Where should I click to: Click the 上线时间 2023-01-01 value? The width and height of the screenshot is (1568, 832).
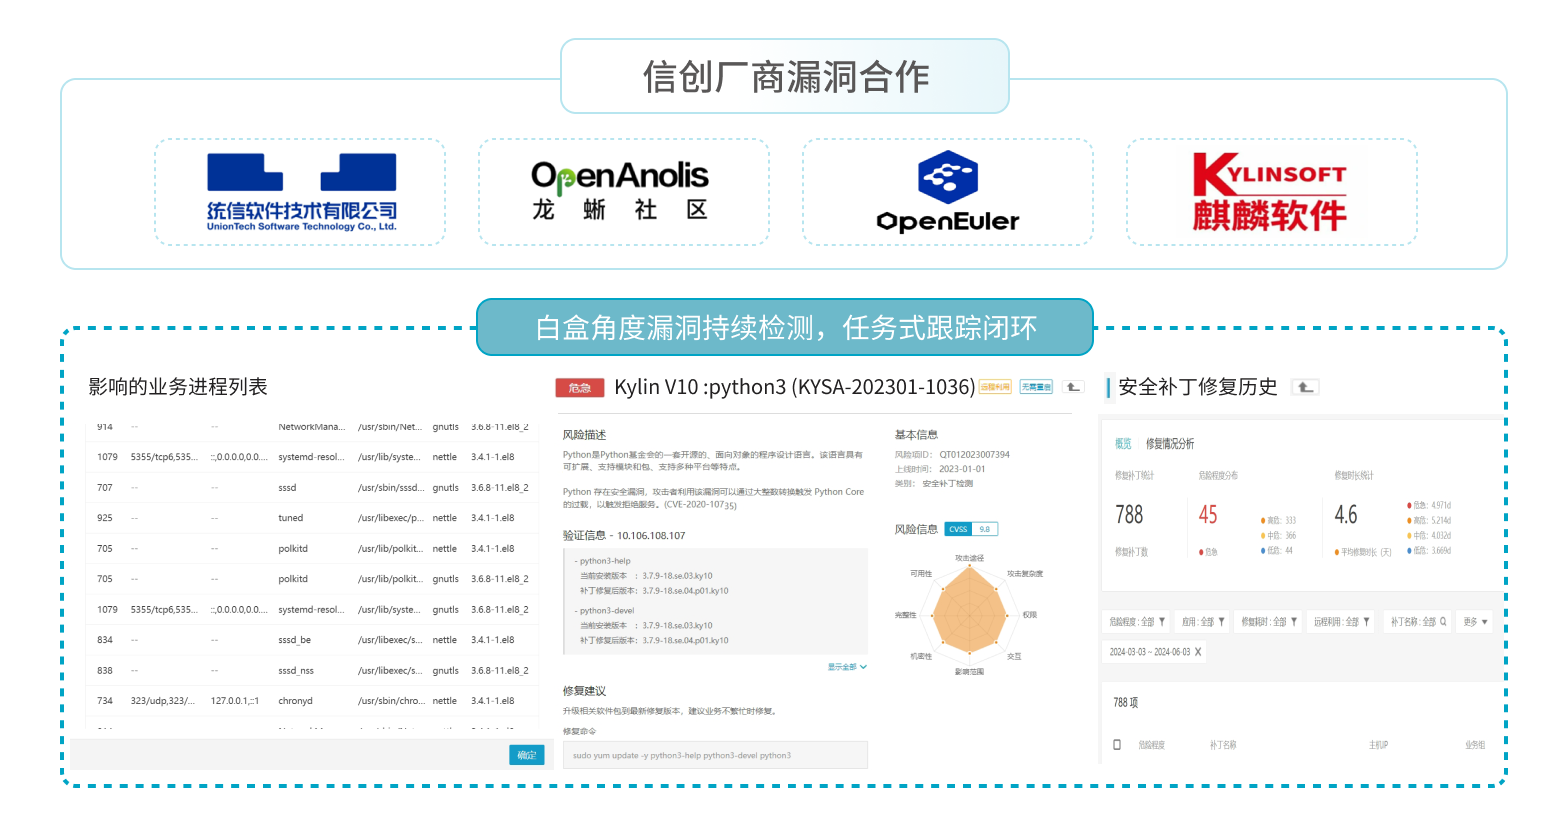[x=962, y=469]
